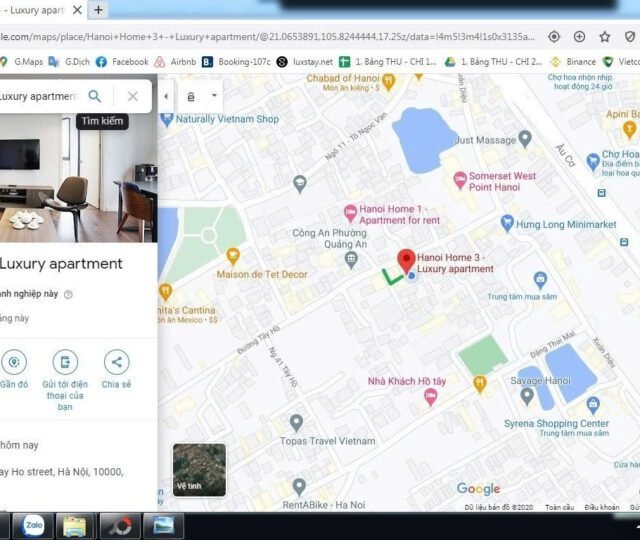Click the help icon next to 'nh nghiệp này'
This screenshot has width=640, height=540.
pyautogui.click(x=68, y=294)
